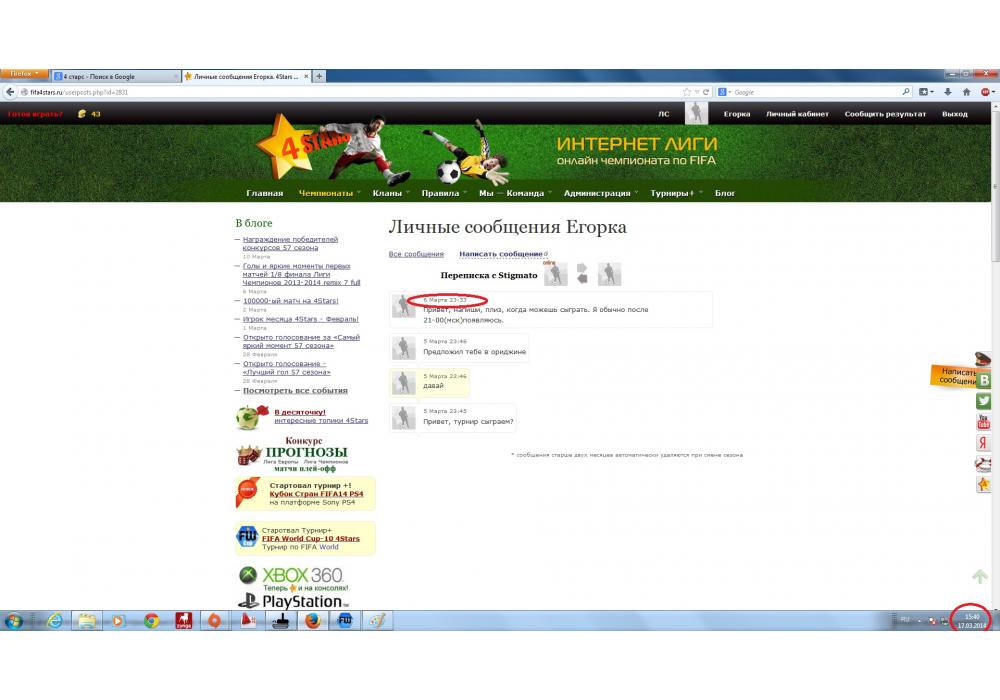Bookmark this page with the star icon

686,92
